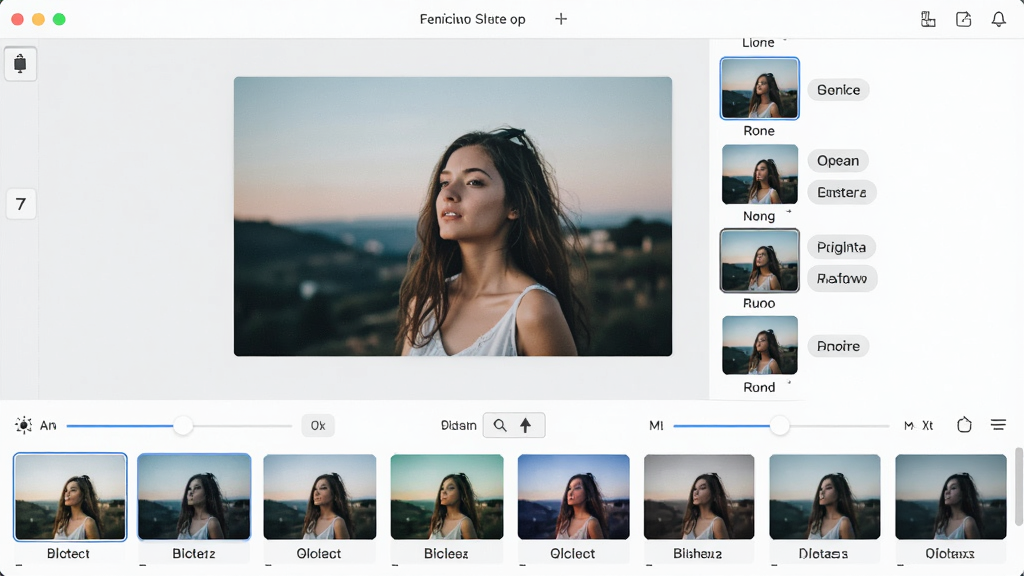Click the MI slider track
Screen dimensions: 1024x576
coord(781,426)
